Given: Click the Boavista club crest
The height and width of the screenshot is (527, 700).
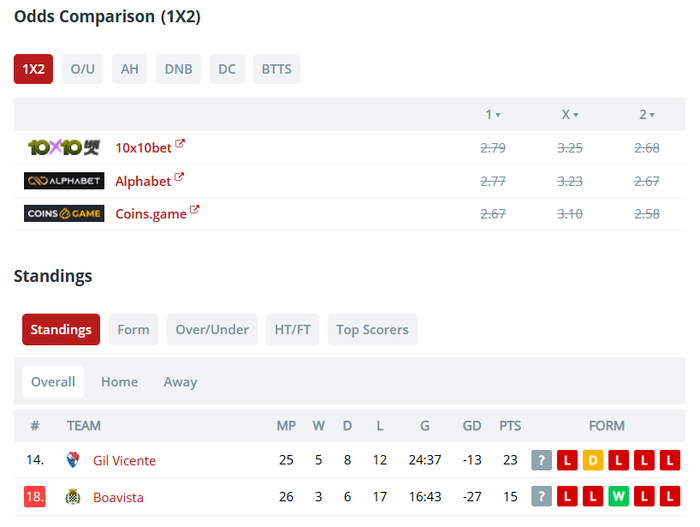Looking at the screenshot, I should 72,496.
